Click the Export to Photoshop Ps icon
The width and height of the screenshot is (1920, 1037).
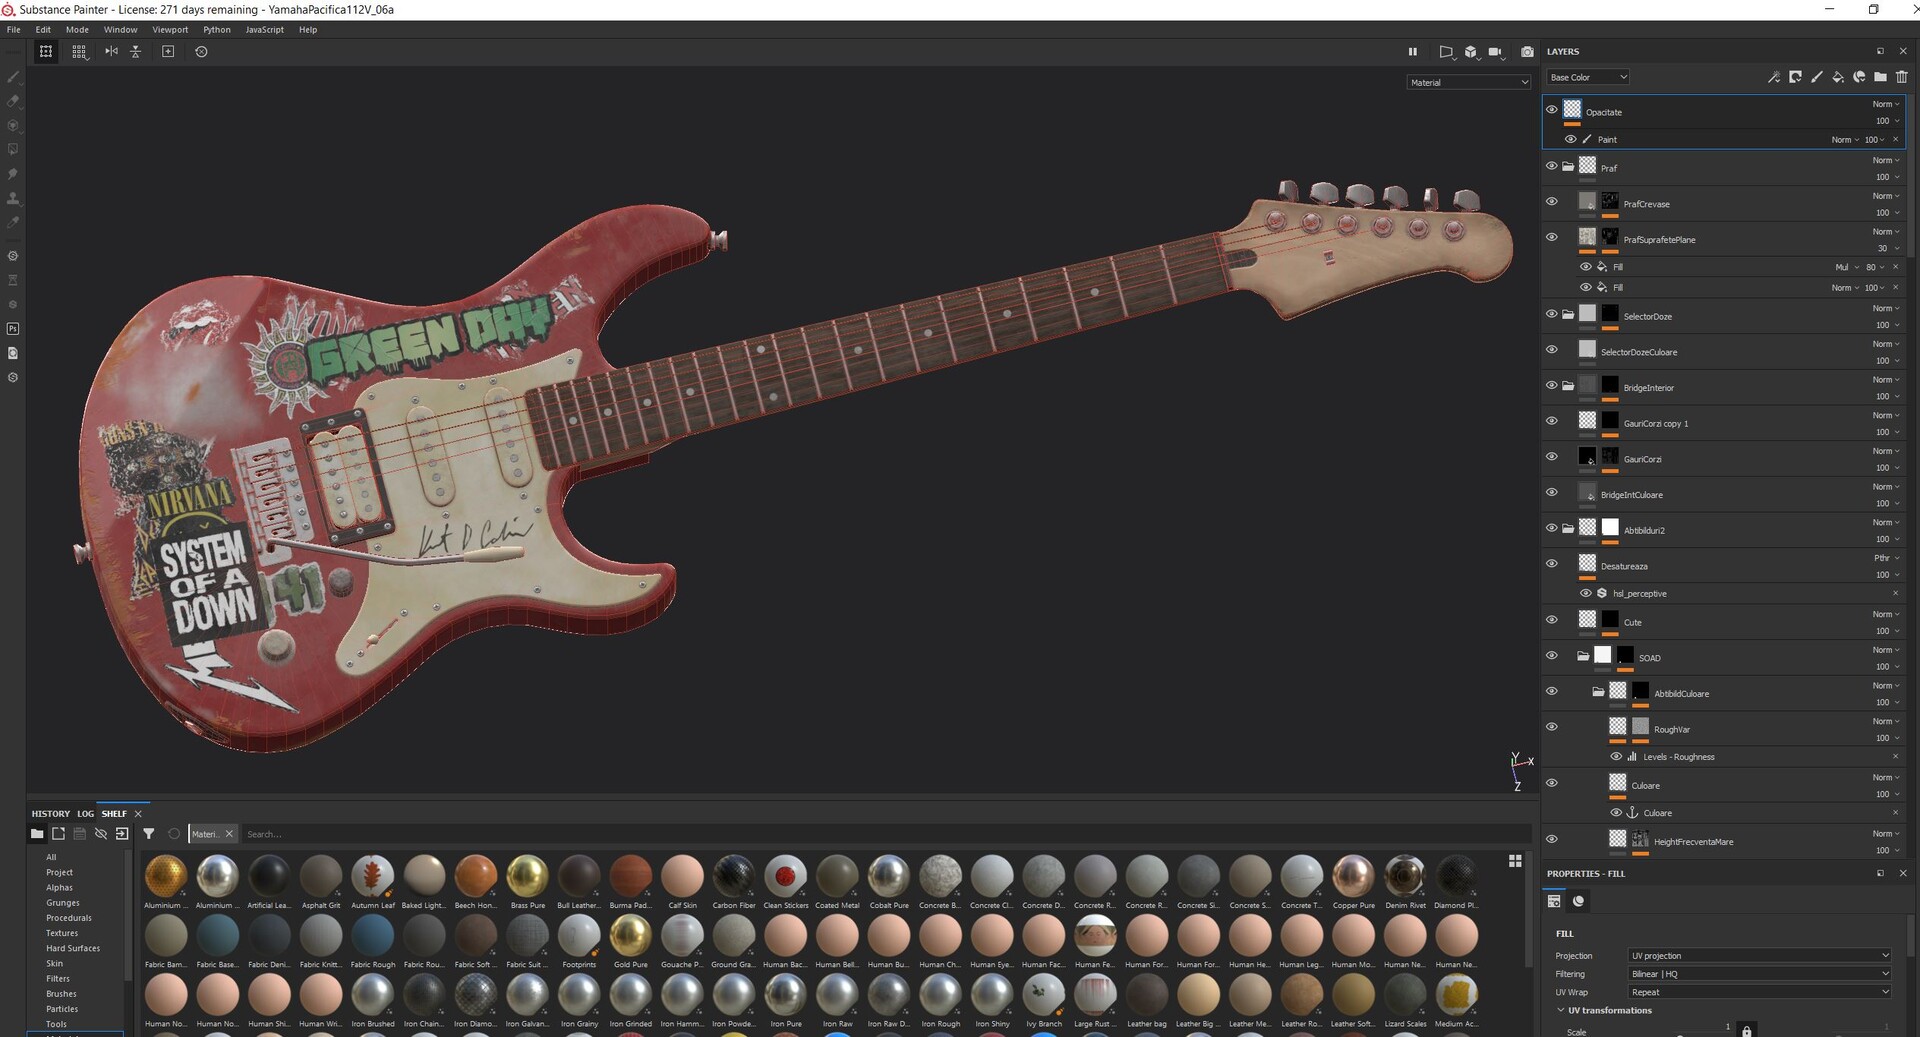tap(13, 329)
